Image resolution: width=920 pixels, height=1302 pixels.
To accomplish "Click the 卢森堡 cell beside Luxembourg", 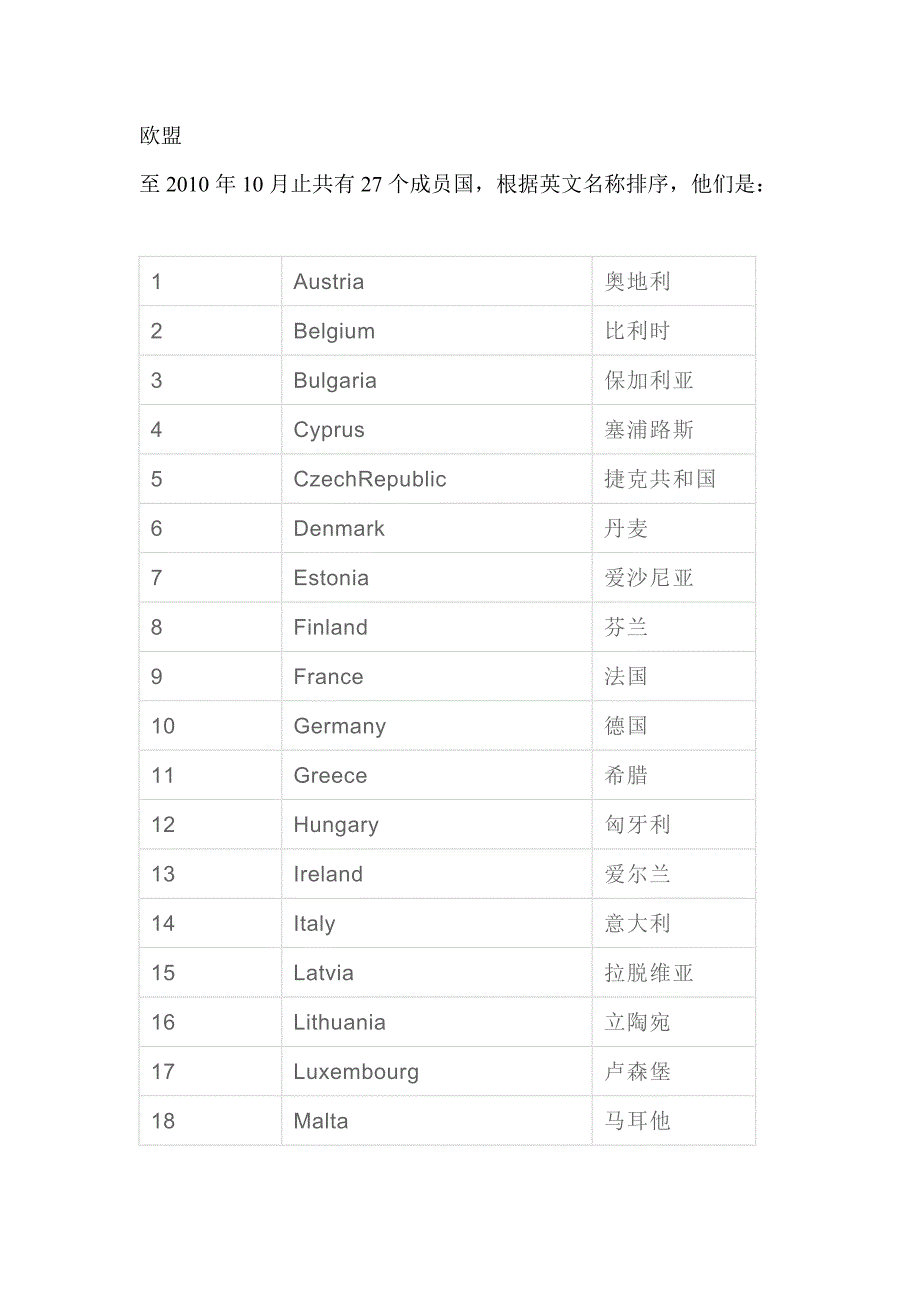I will pyautogui.click(x=637, y=1072).
